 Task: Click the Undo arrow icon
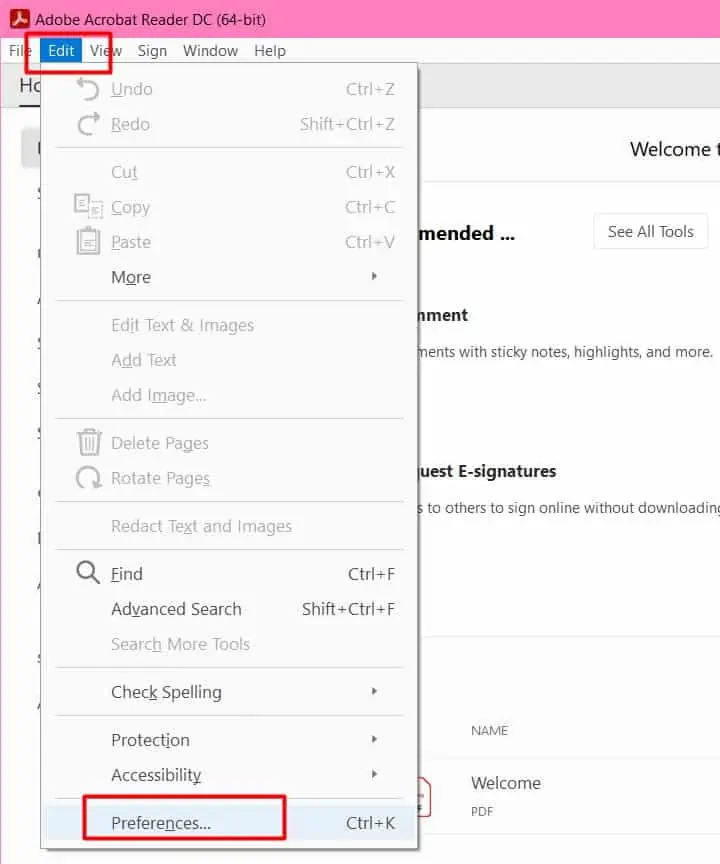click(x=88, y=88)
